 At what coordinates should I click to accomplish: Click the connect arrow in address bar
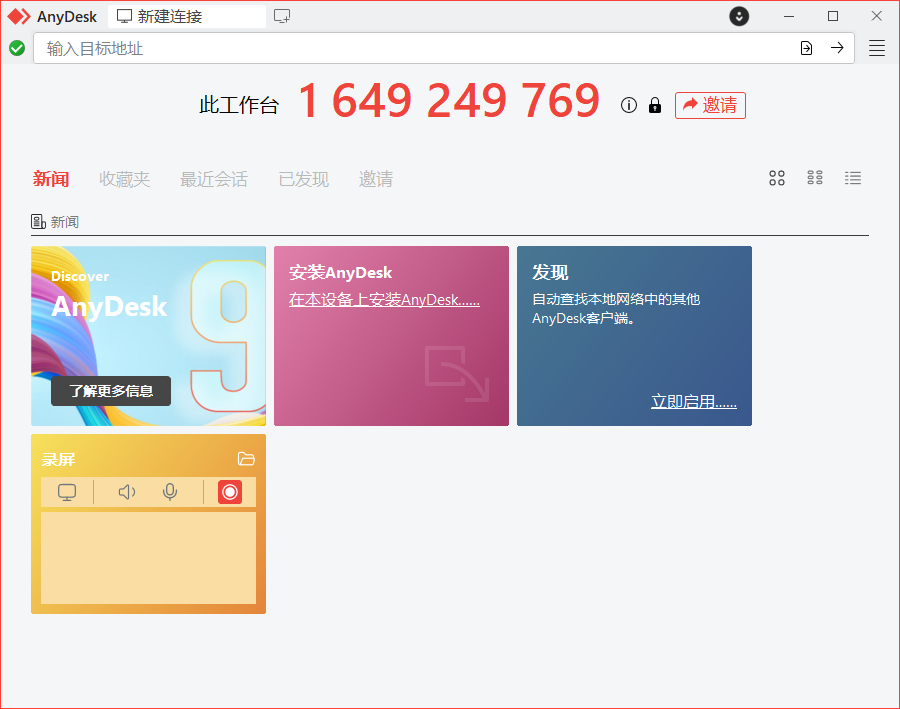click(x=837, y=48)
